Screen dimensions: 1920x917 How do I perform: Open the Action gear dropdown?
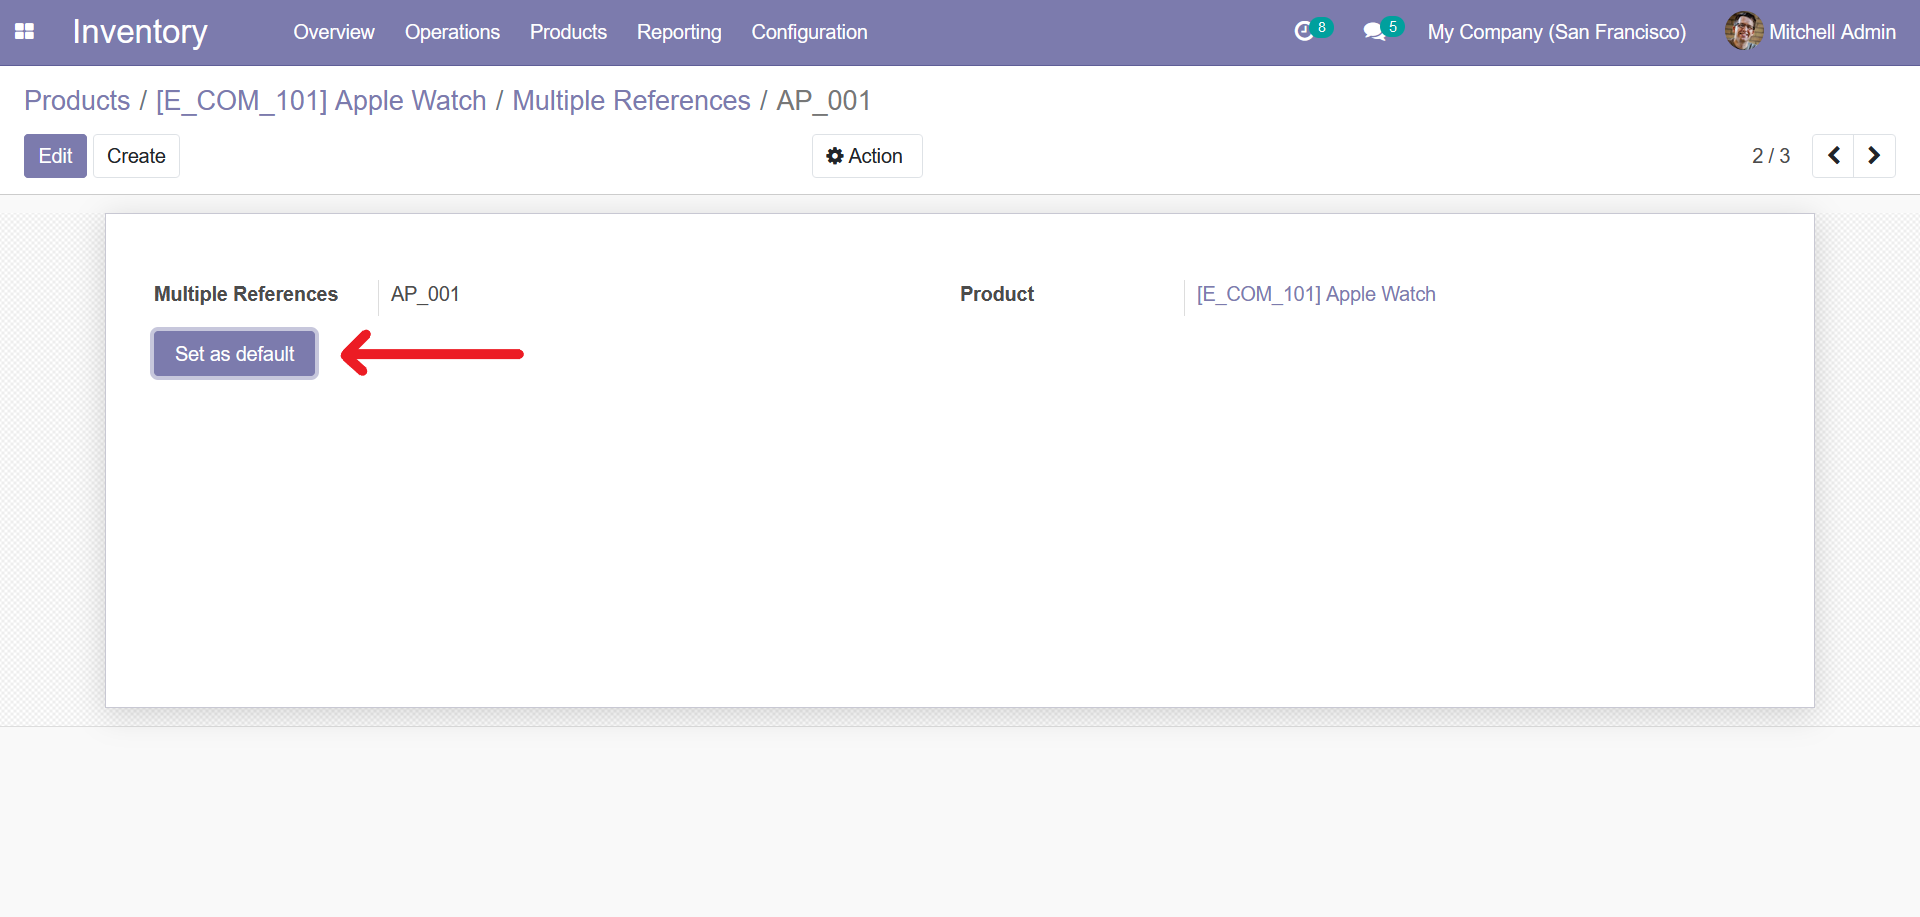coord(866,156)
